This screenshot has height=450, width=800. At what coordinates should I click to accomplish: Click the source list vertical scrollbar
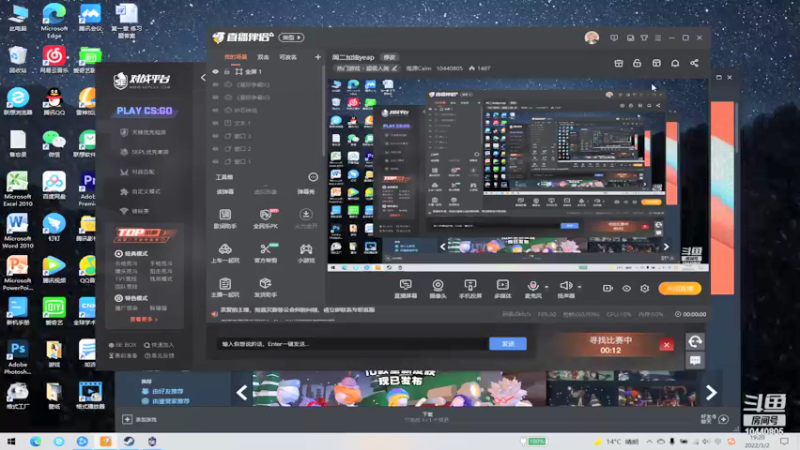[x=323, y=110]
